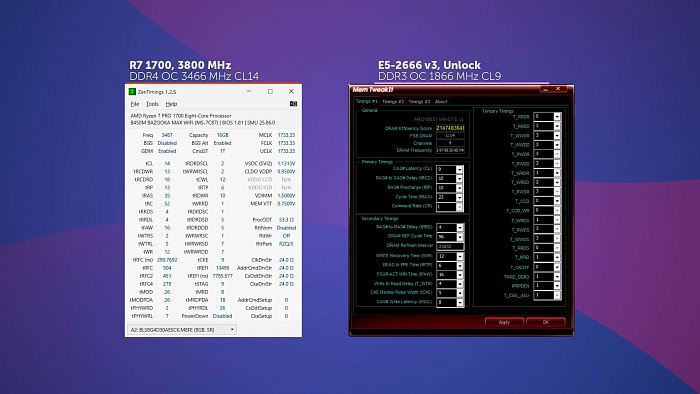This screenshot has height=394, width=700.
Task: Click the OK button in MemTweakIt
Action: [546, 322]
